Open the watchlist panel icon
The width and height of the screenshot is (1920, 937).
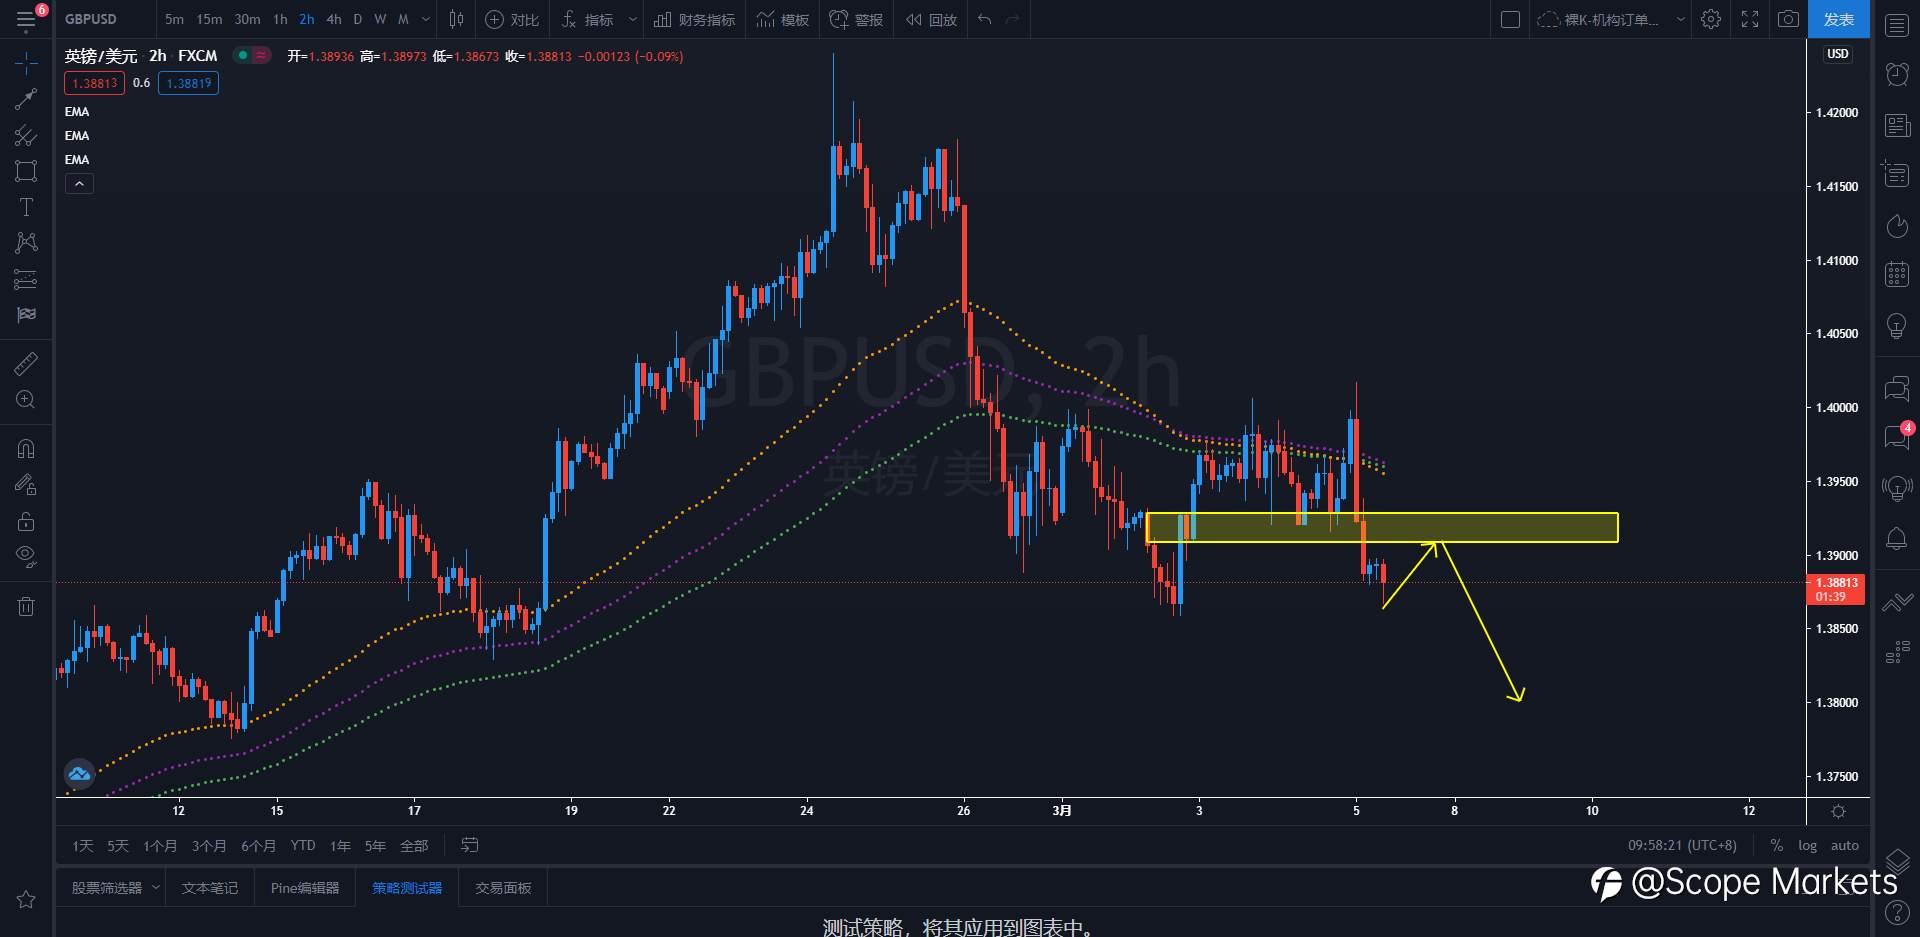coord(1897,26)
